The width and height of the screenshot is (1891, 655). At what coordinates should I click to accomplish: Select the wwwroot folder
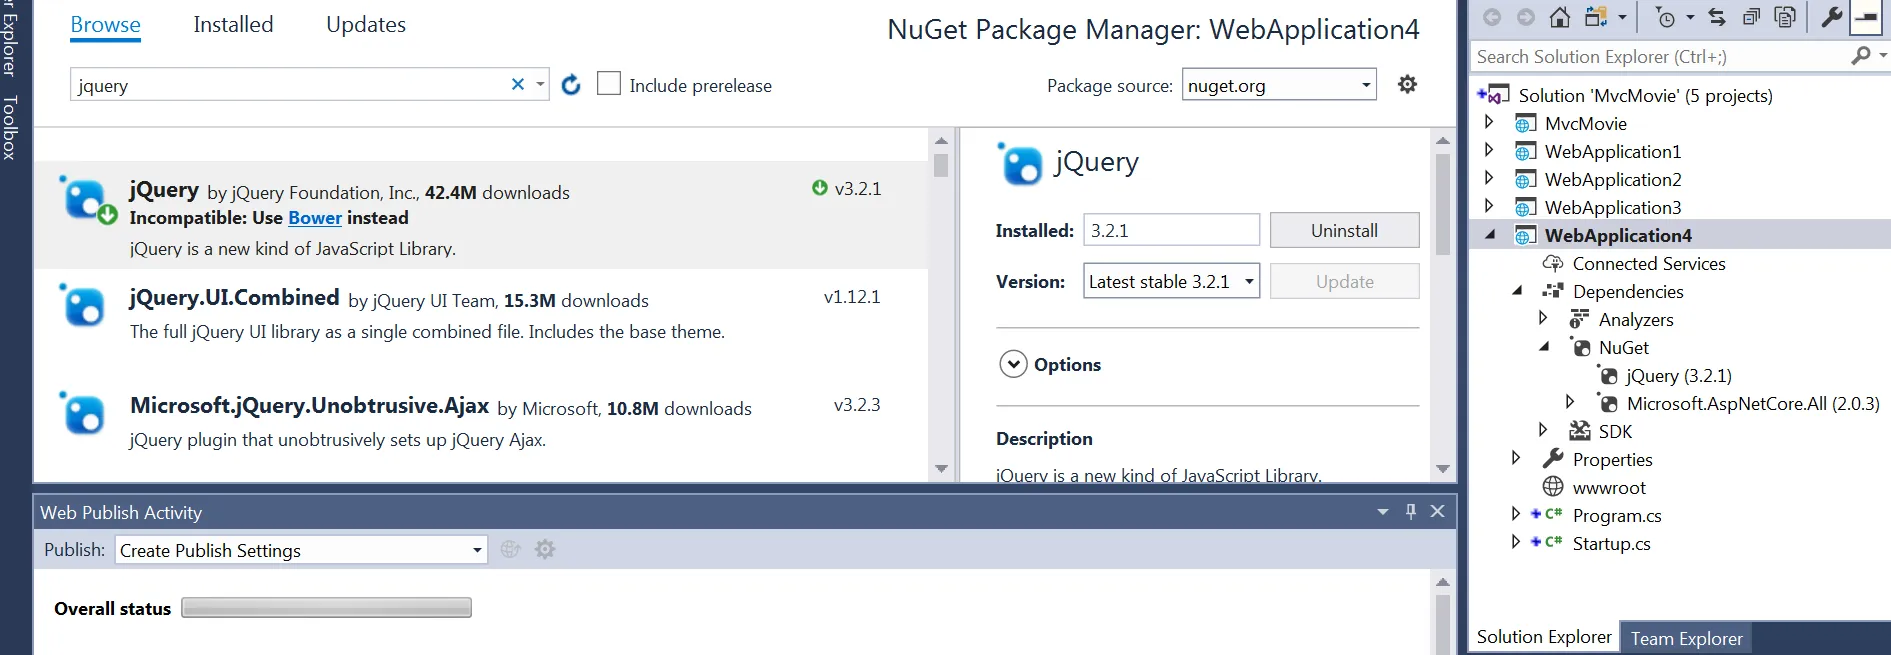(x=1609, y=488)
